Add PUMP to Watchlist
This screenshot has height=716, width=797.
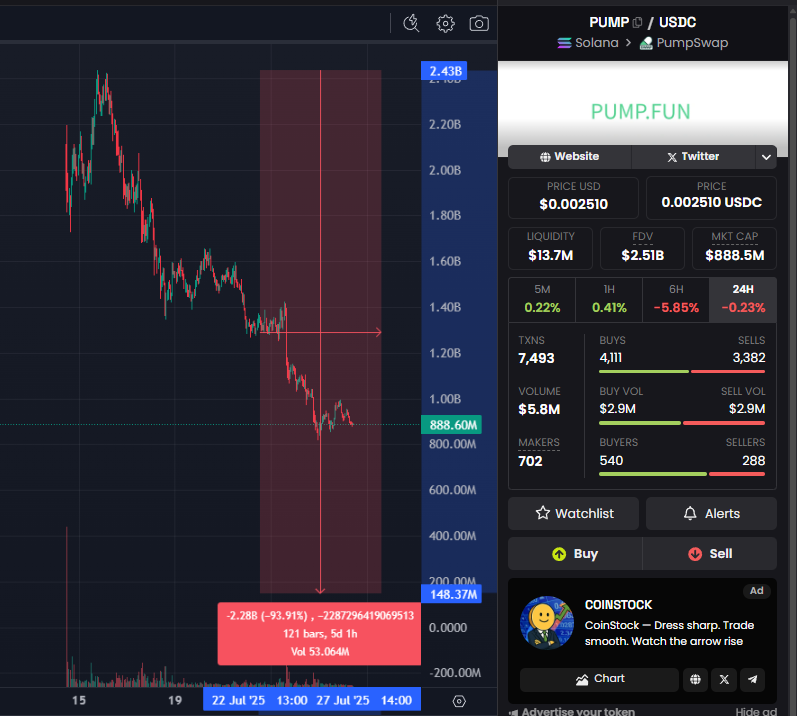573,513
